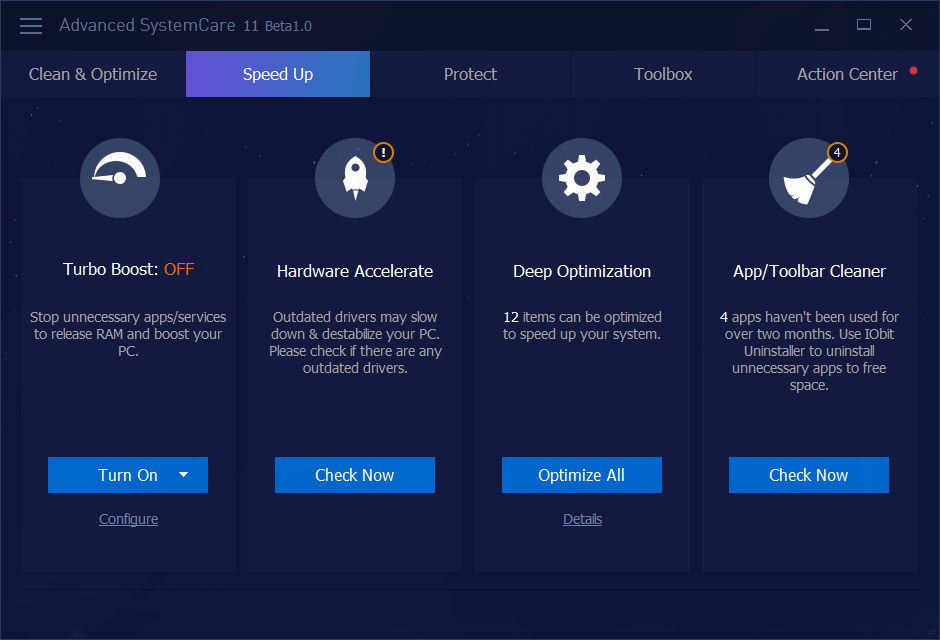The height and width of the screenshot is (640, 940).
Task: Click Check Now under App/Toolbar Cleaner
Action: (x=809, y=475)
